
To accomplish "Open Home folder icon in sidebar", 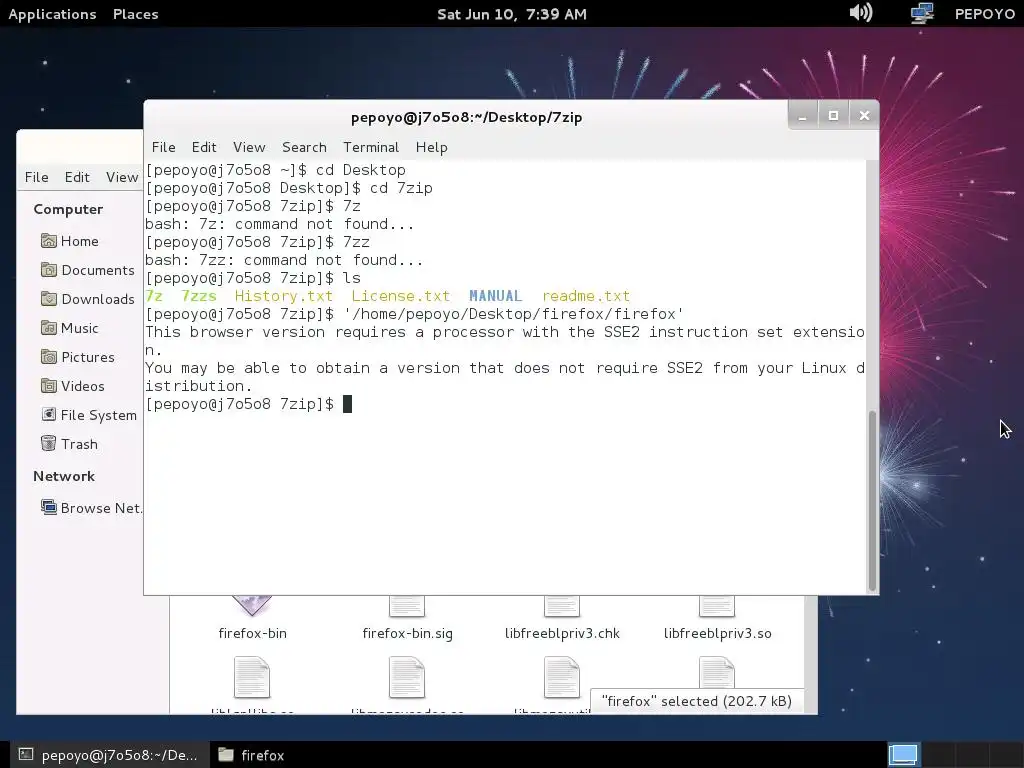I will pos(48,241).
